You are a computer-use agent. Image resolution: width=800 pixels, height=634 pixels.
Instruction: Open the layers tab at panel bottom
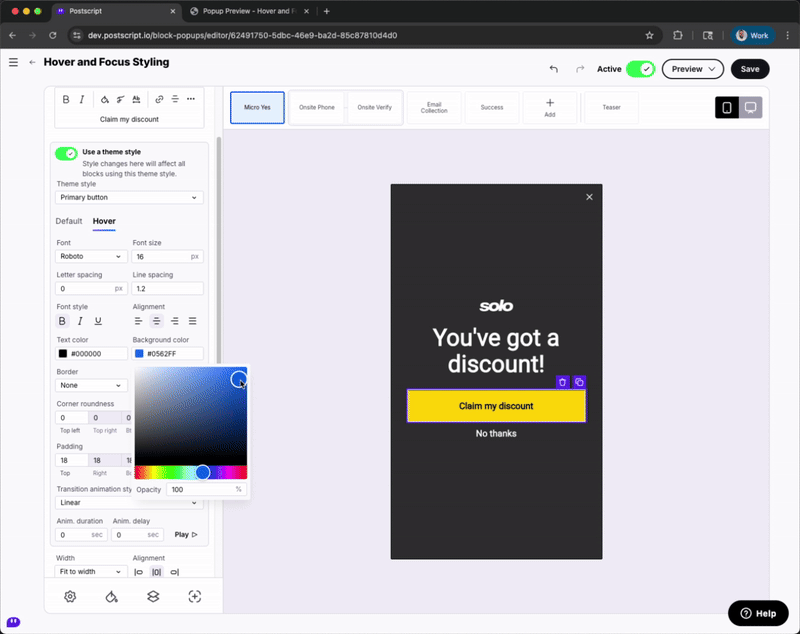153,596
